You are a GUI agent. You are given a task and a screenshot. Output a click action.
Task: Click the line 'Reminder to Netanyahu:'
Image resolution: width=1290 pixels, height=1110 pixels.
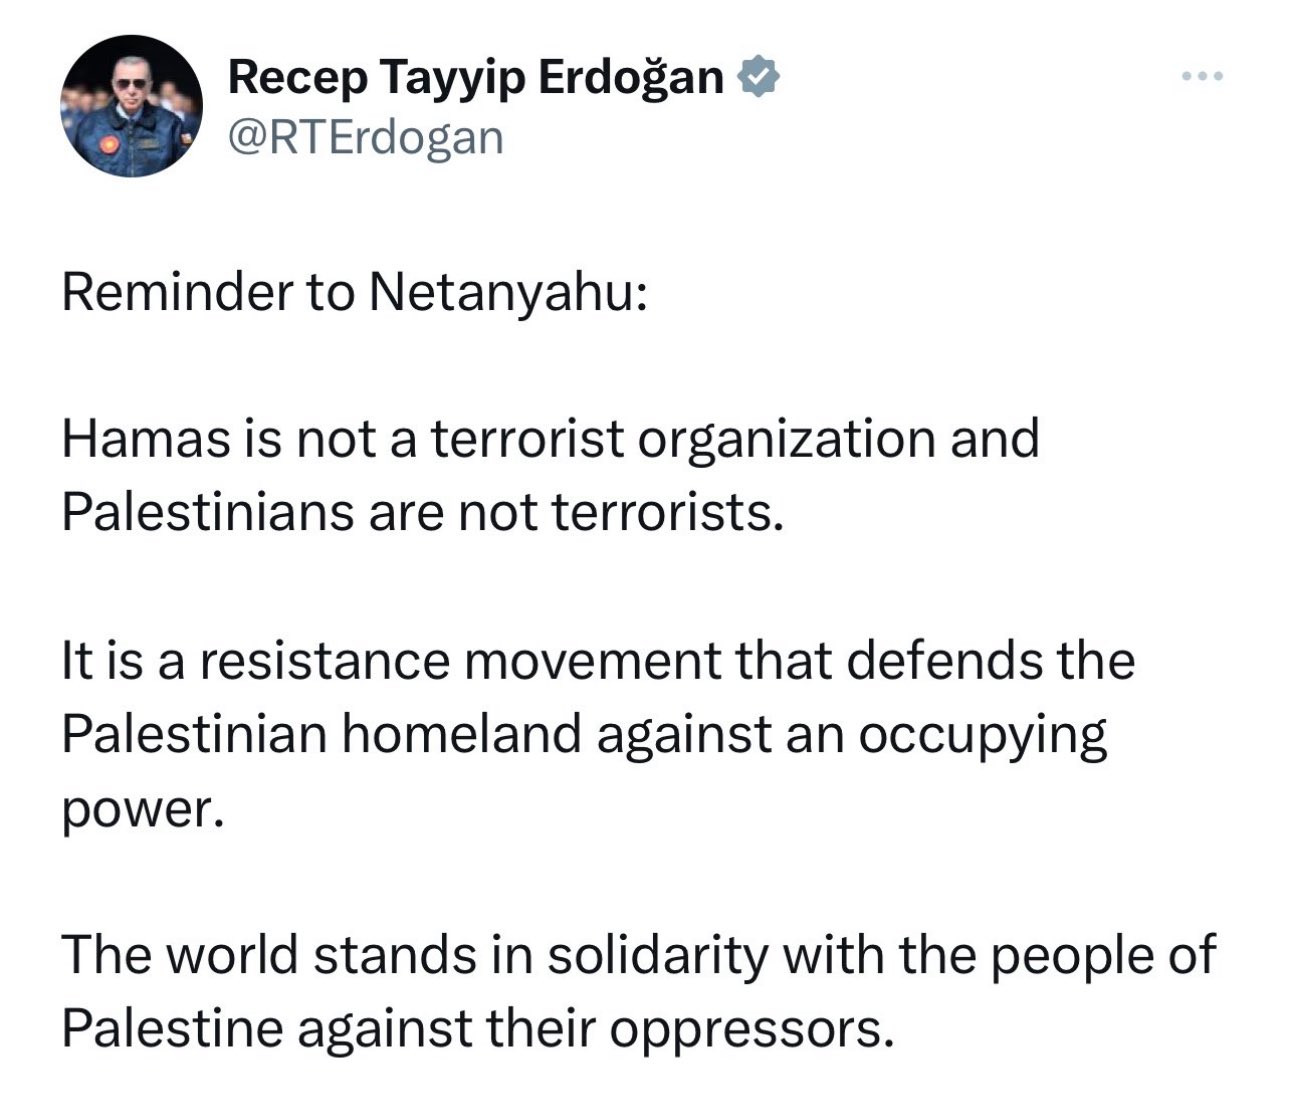(x=355, y=293)
